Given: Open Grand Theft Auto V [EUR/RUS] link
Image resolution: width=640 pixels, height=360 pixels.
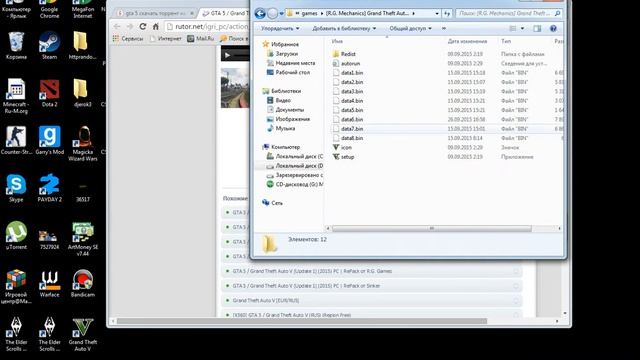Looking at the screenshot, I should pyautogui.click(x=266, y=300).
